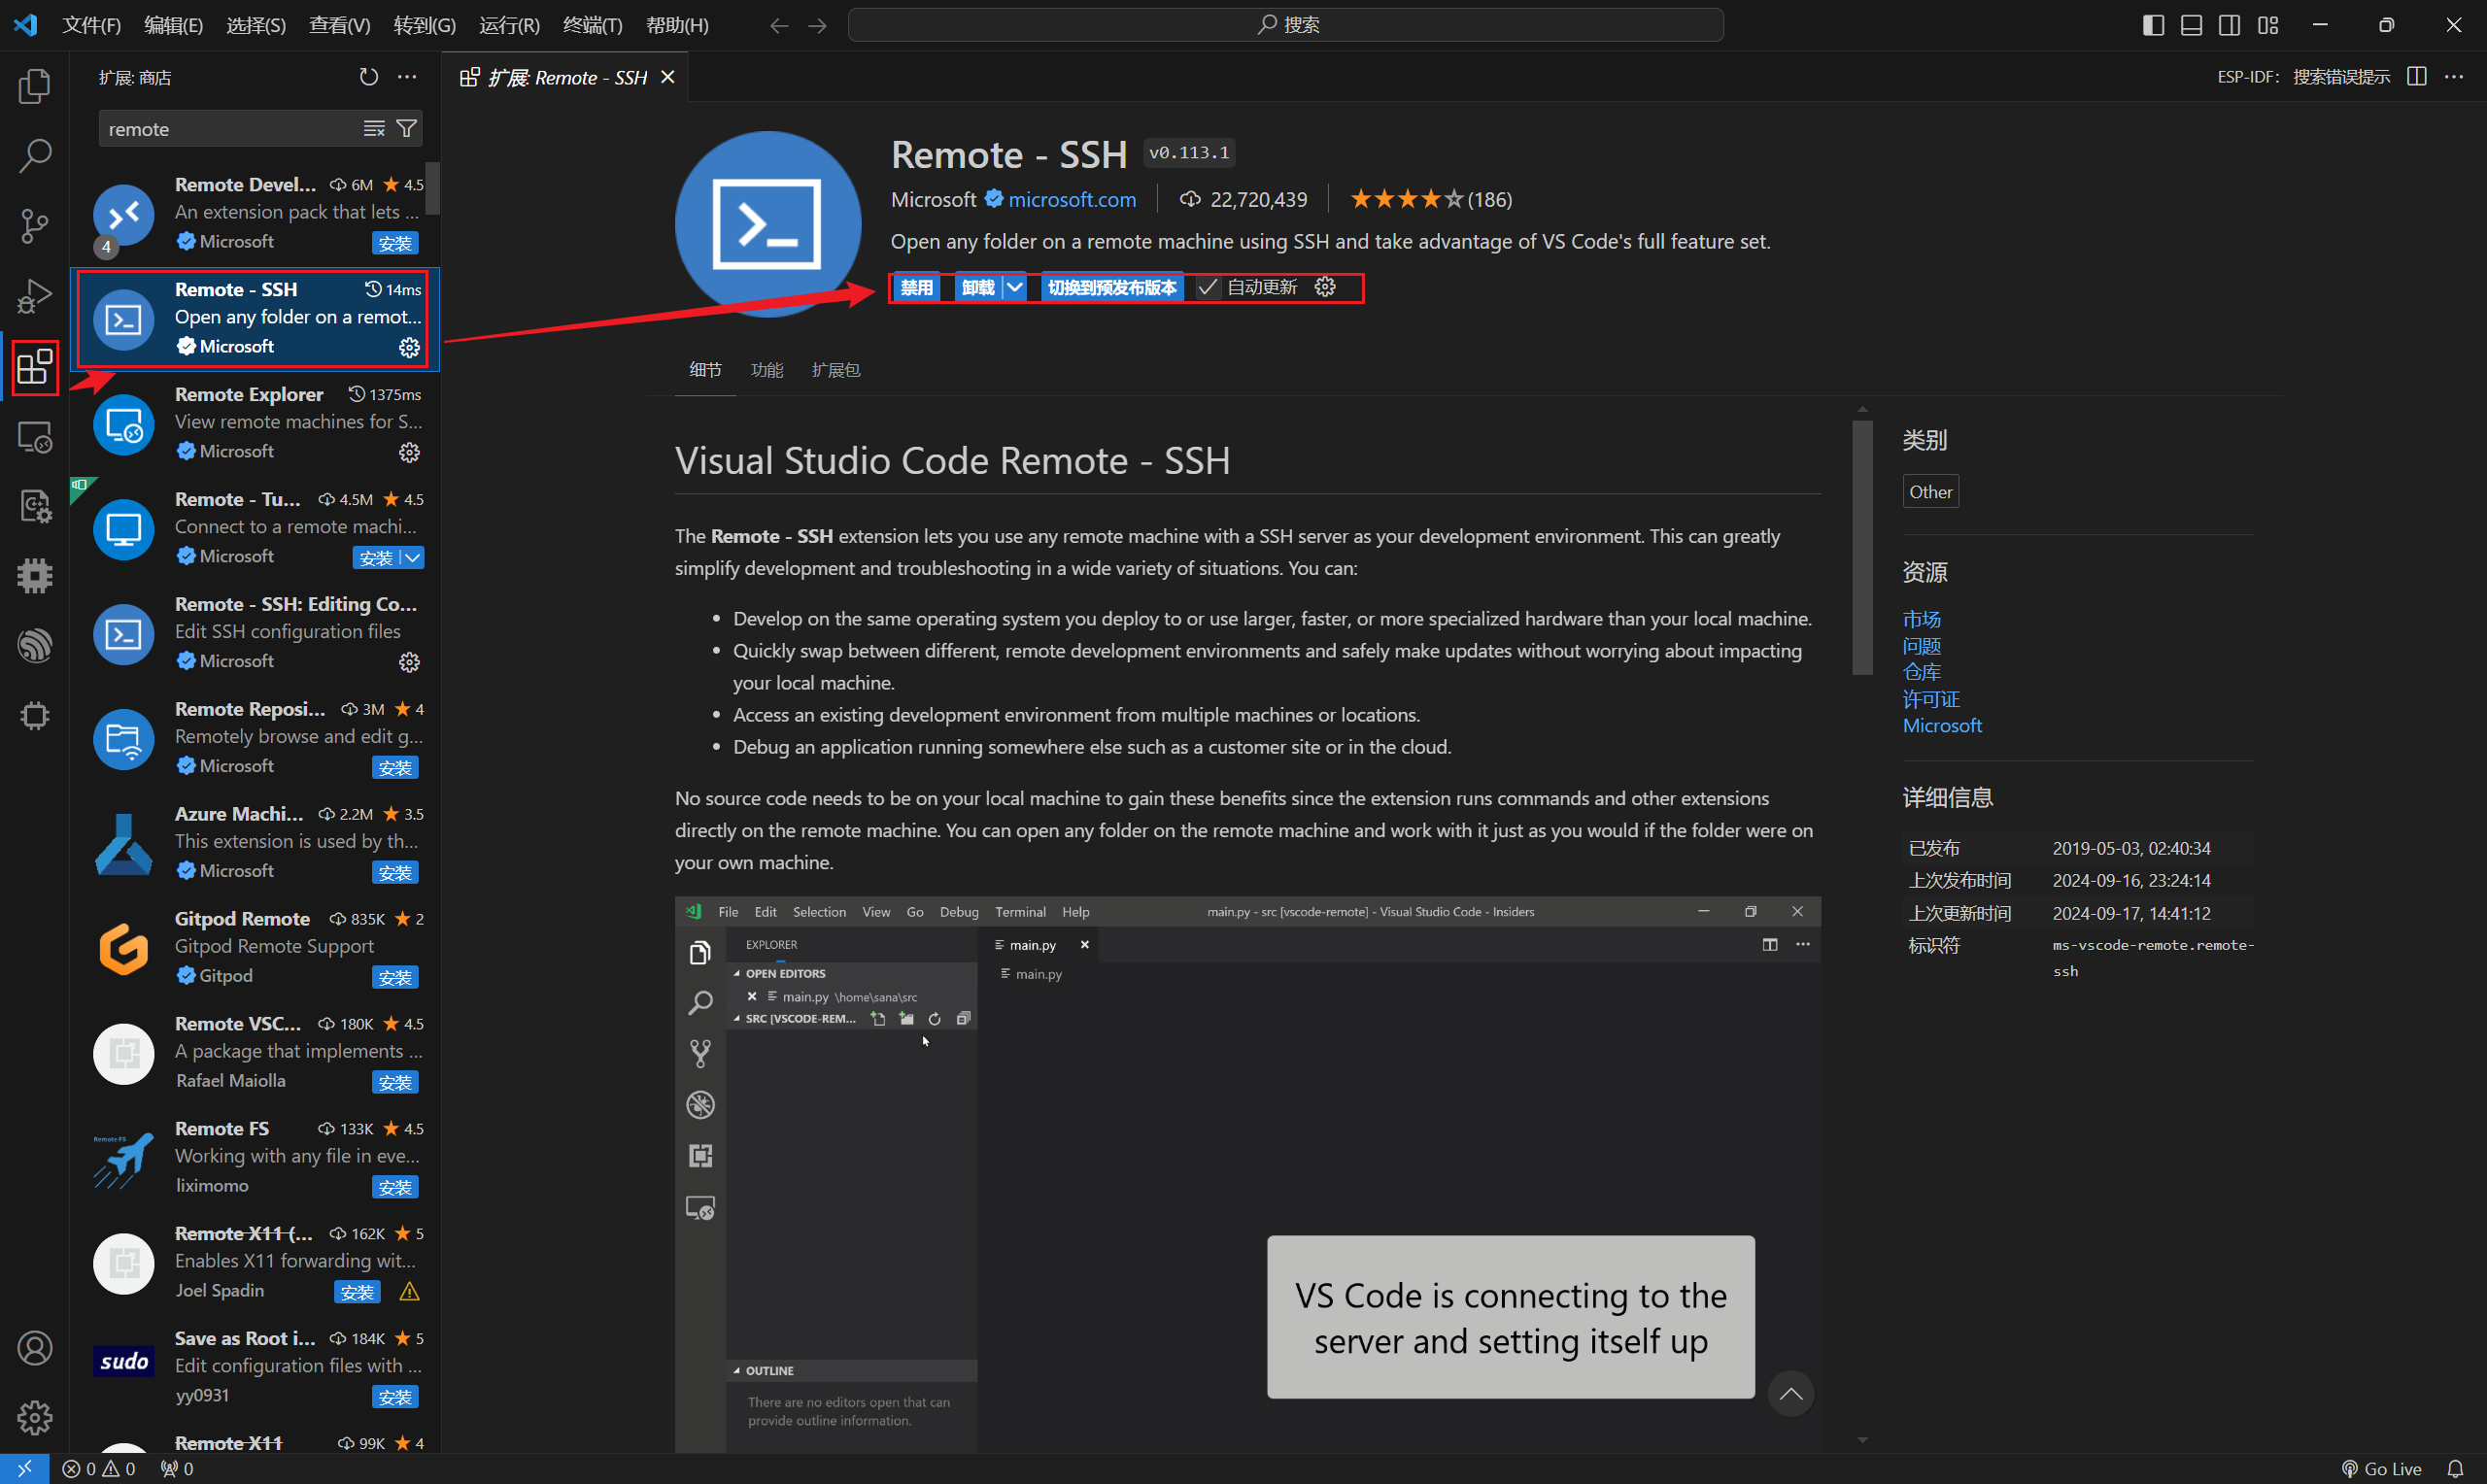Open the Marketplace resource link

click(1921, 619)
